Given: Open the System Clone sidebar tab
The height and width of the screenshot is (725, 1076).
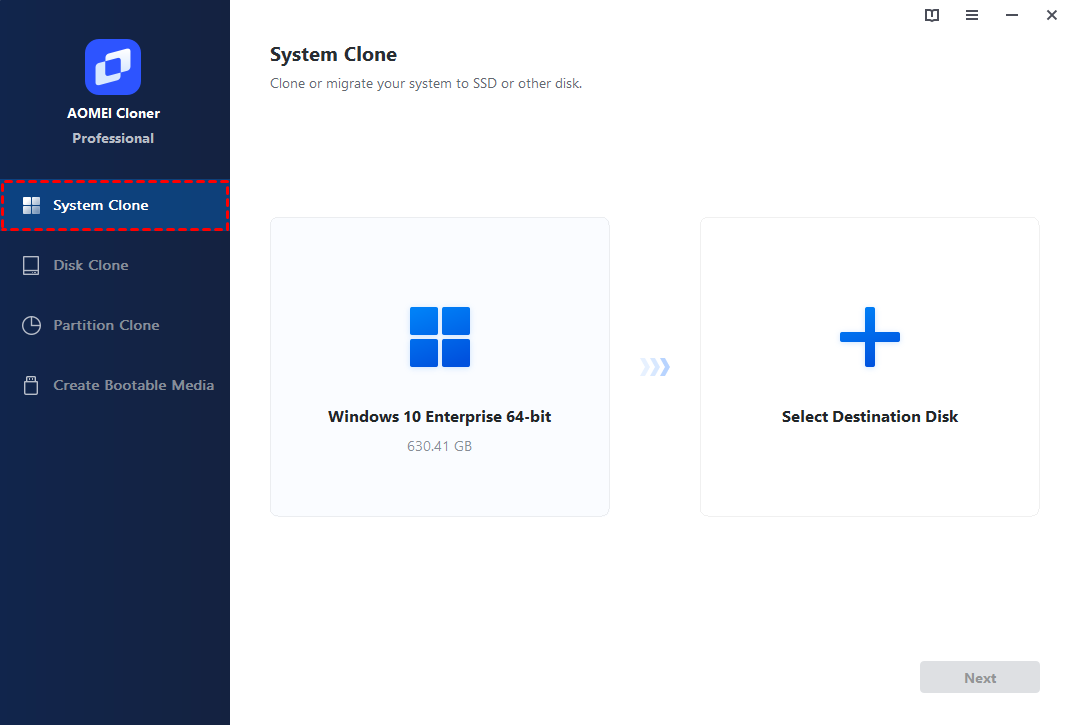Looking at the screenshot, I should click(115, 205).
